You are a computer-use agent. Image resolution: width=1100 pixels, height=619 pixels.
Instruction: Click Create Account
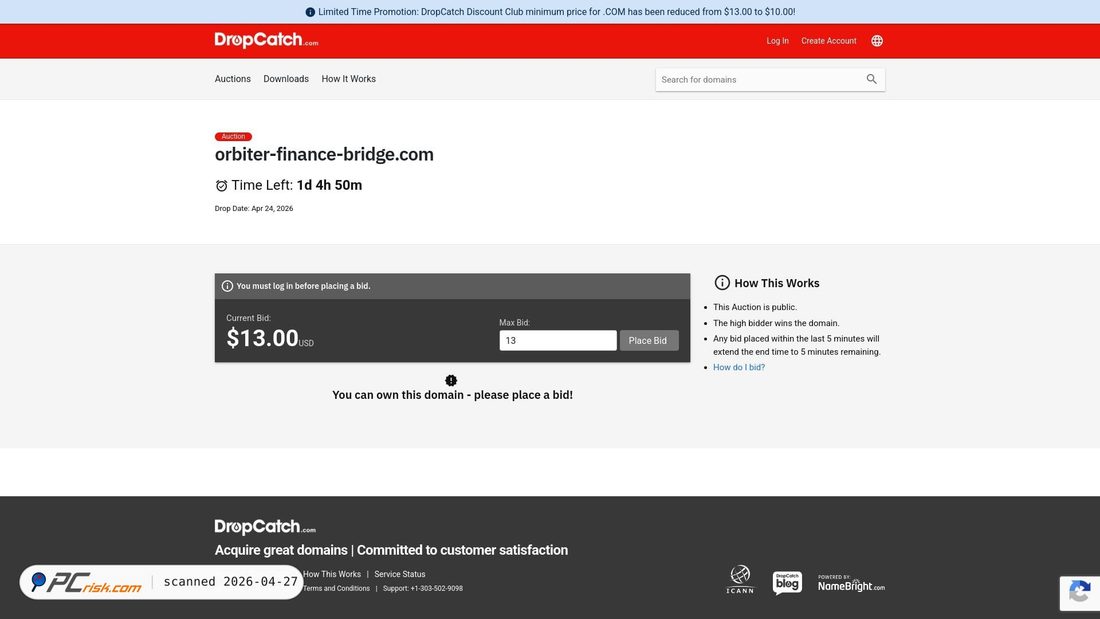[829, 41]
